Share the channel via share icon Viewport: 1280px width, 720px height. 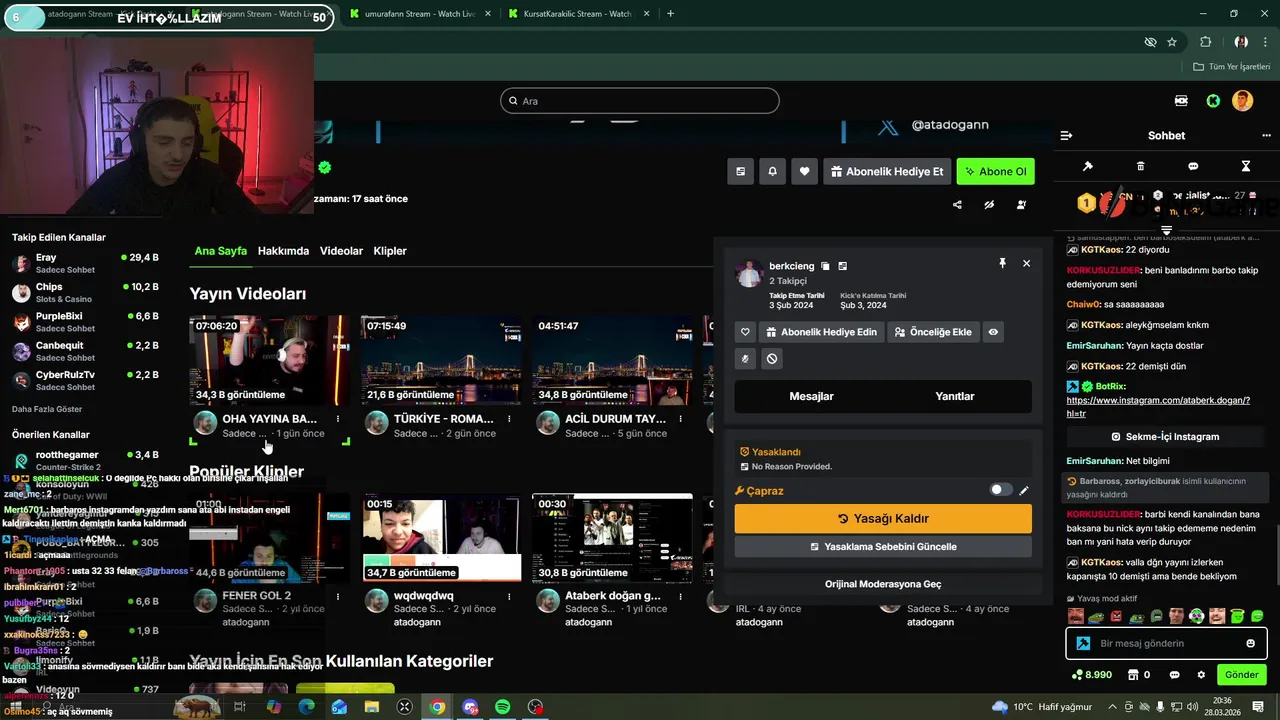click(957, 205)
